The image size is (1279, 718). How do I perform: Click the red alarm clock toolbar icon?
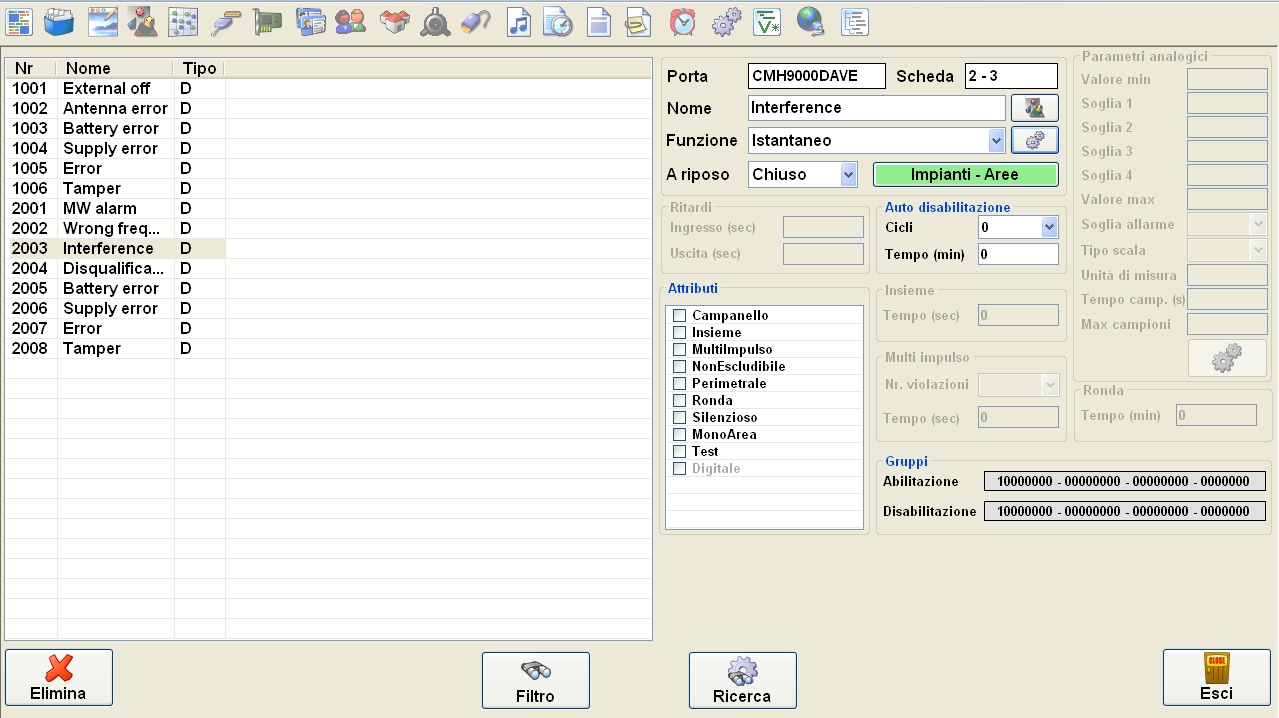683,22
